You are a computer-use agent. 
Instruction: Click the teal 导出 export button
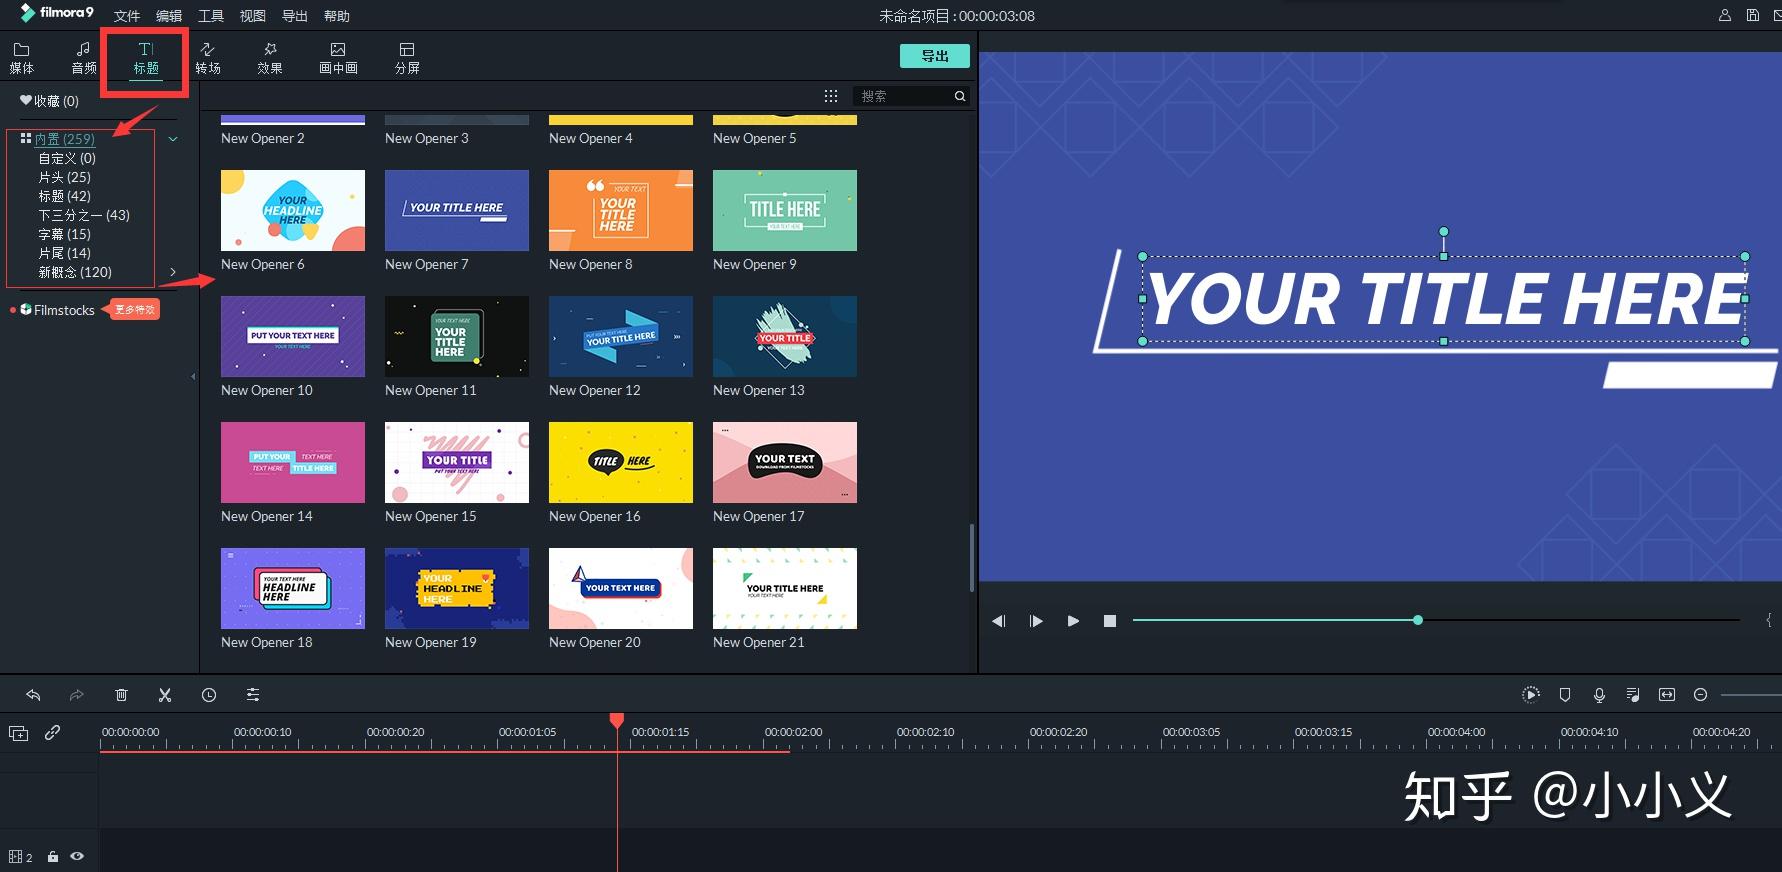click(x=935, y=56)
